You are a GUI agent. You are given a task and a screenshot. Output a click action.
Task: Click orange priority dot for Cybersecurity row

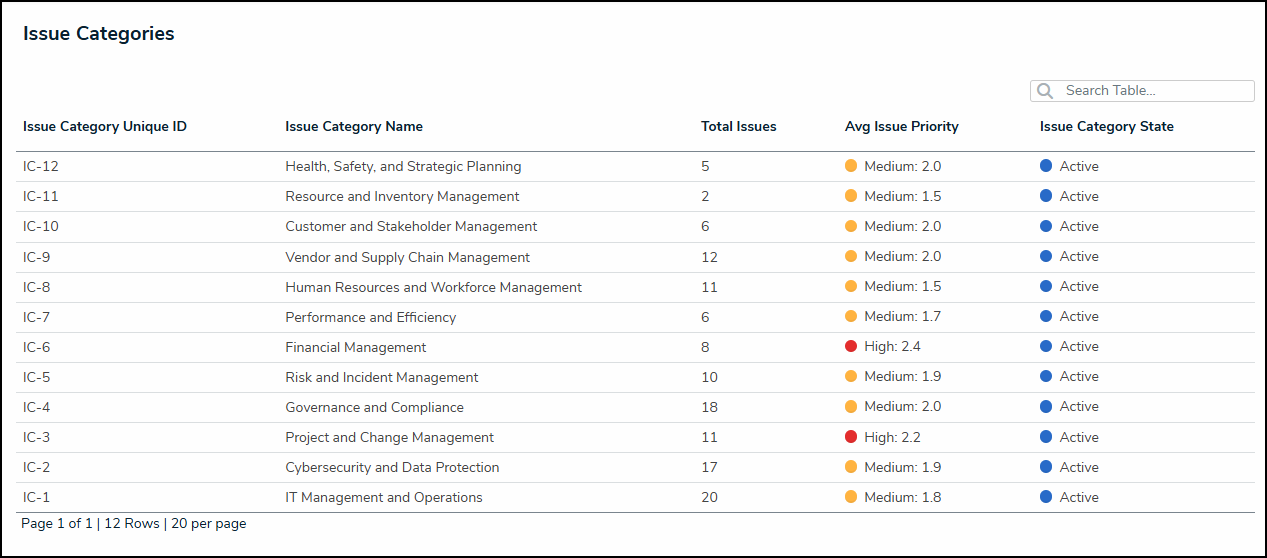tap(851, 467)
